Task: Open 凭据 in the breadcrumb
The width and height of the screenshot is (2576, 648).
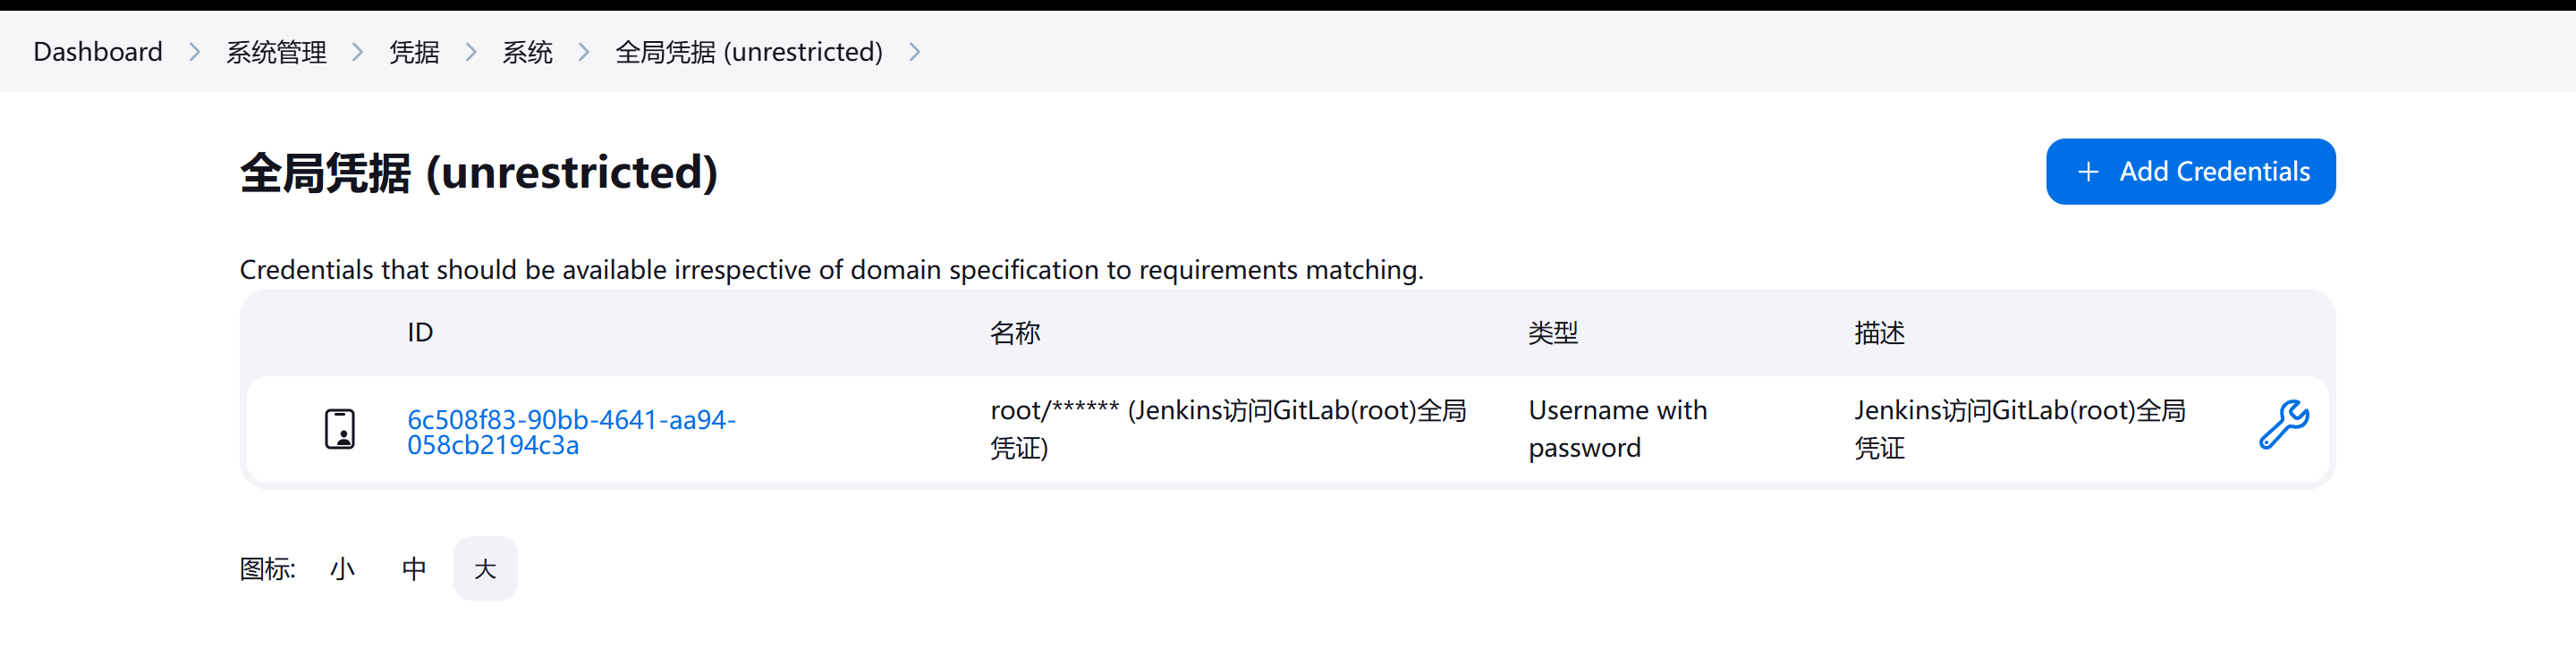Action: 414,52
